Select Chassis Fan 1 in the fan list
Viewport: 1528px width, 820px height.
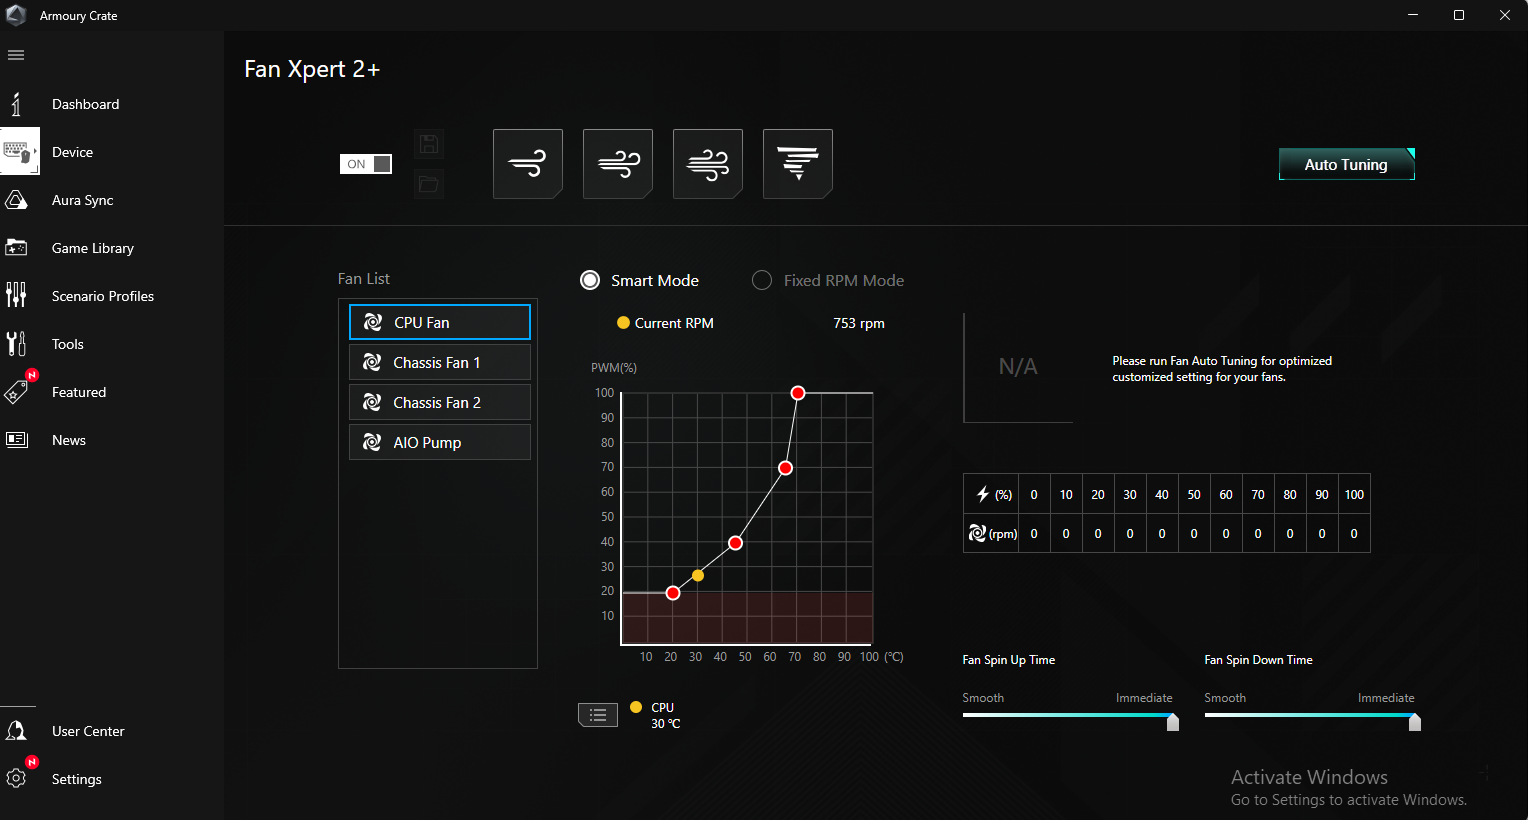pyautogui.click(x=440, y=362)
